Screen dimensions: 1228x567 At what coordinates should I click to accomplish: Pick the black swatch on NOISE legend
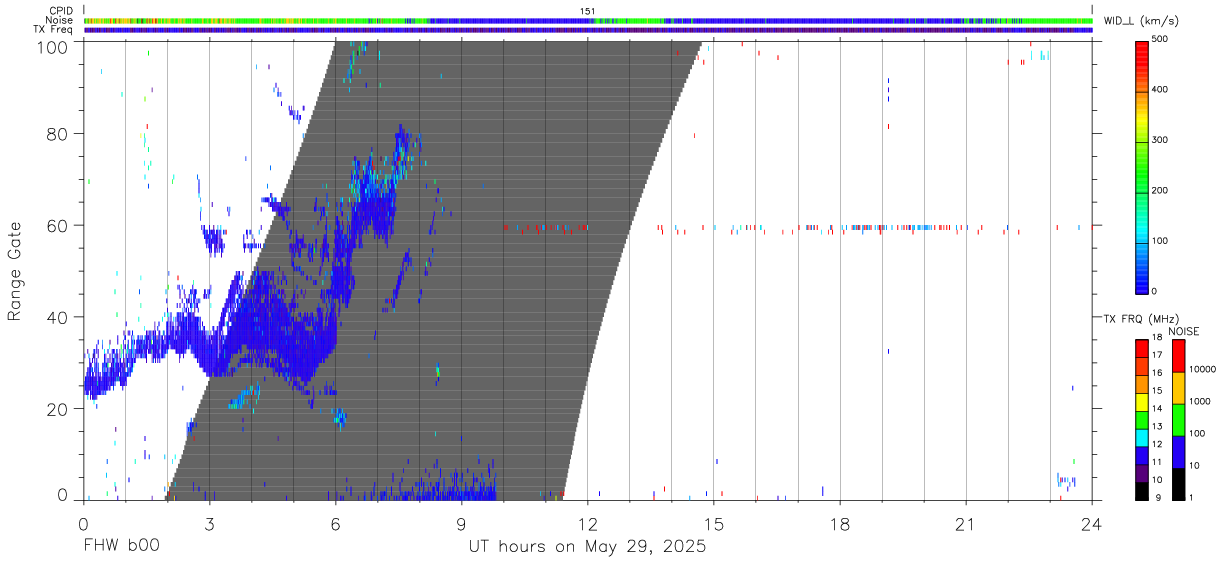click(1178, 483)
